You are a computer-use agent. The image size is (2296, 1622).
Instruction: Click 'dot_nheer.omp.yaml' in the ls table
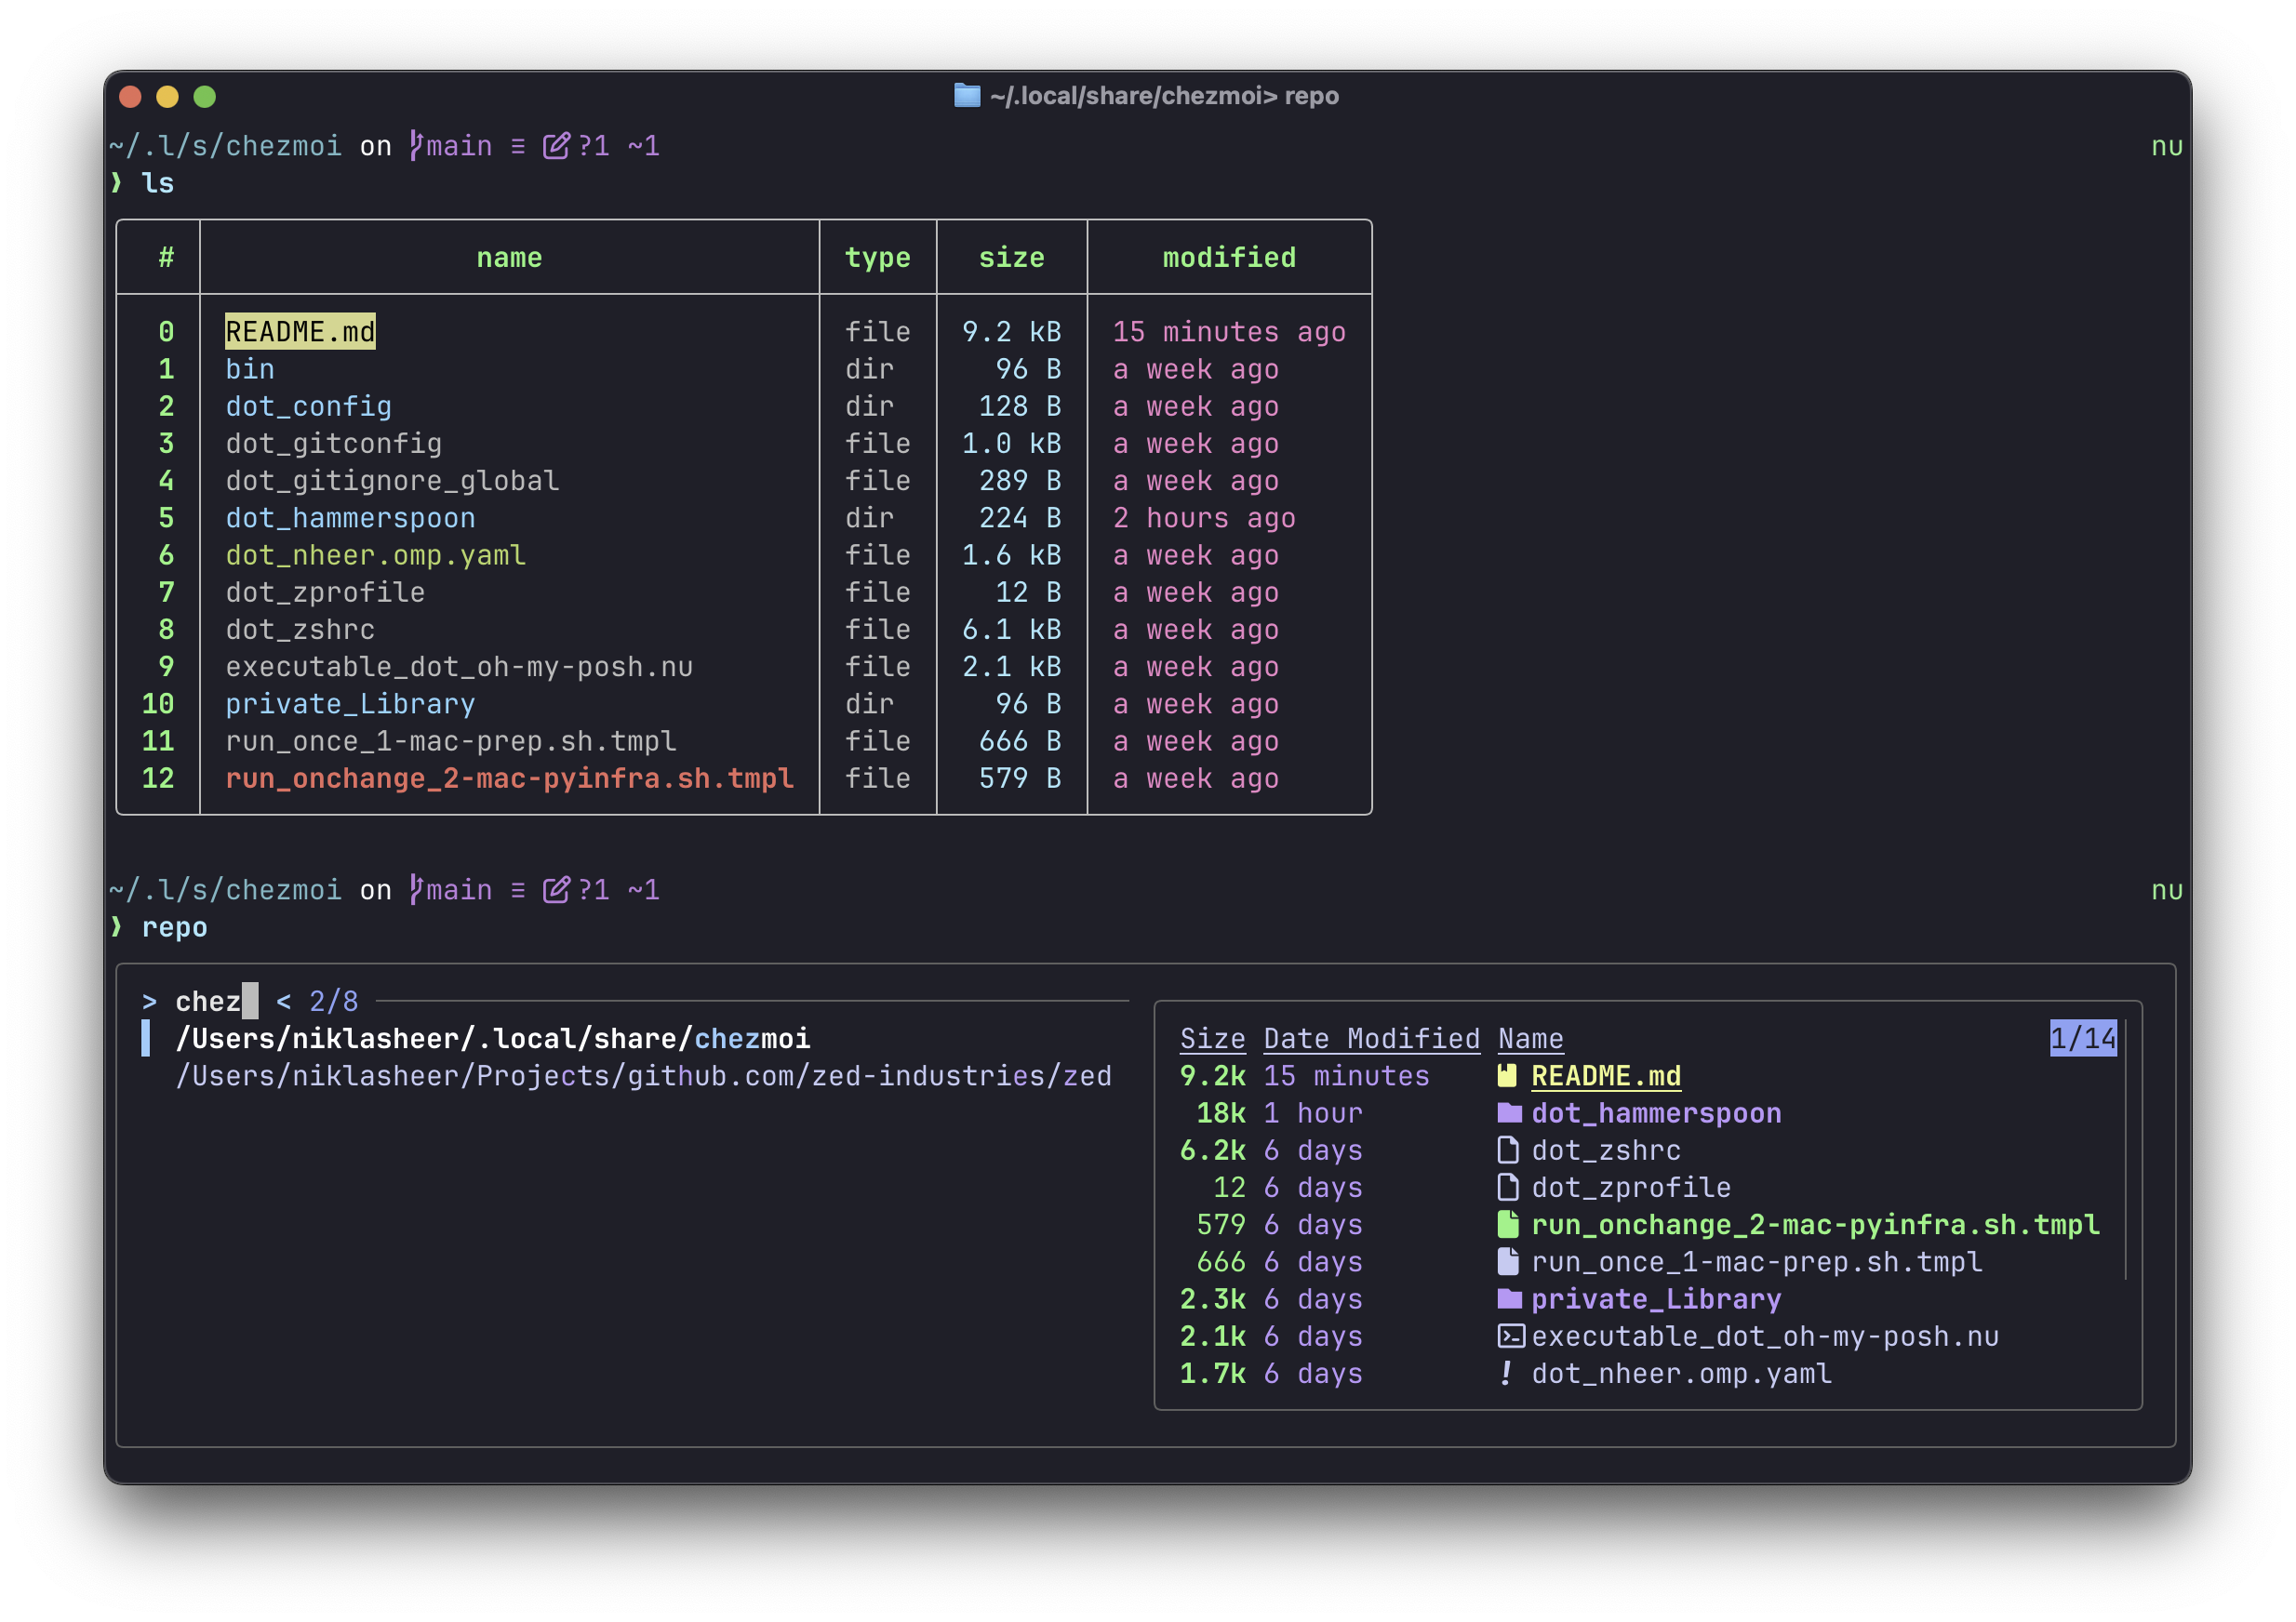click(375, 555)
